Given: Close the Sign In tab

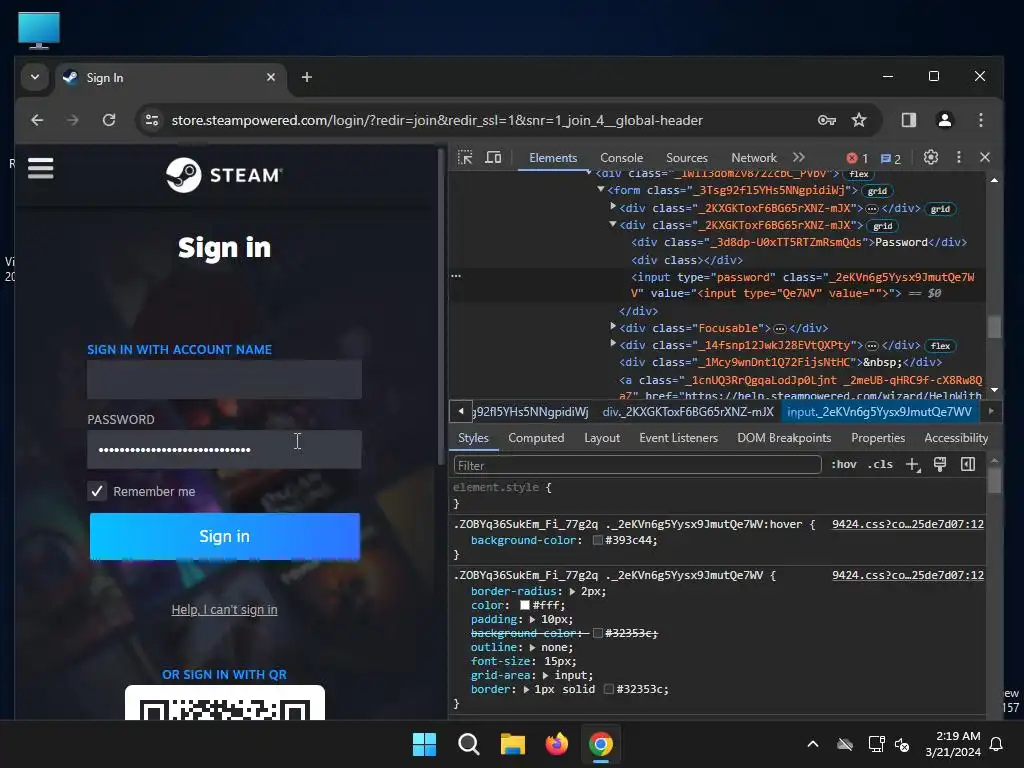Looking at the screenshot, I should 271,77.
